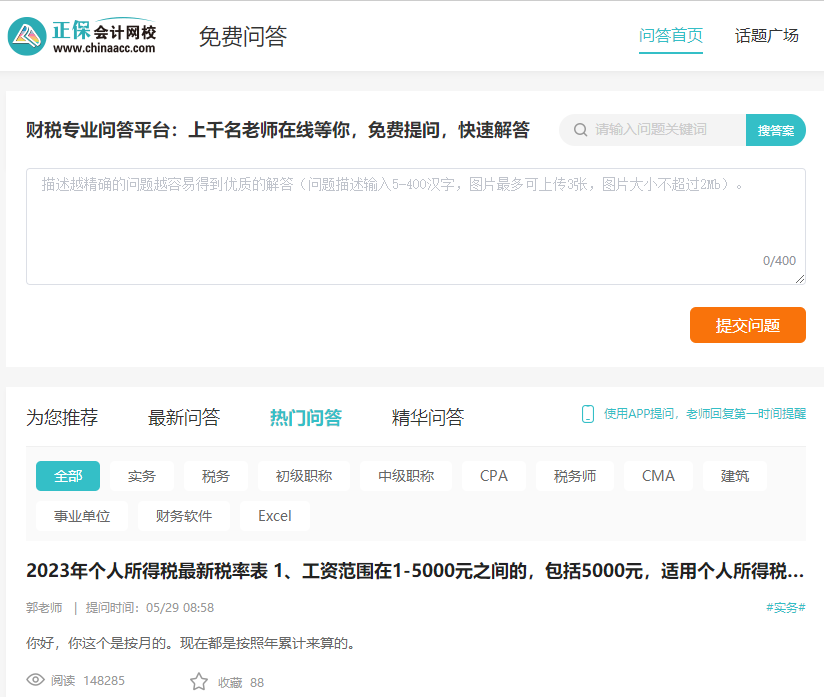Click the 正保会计网校 logo
Viewport: 824px width, 697px height.
point(83,36)
